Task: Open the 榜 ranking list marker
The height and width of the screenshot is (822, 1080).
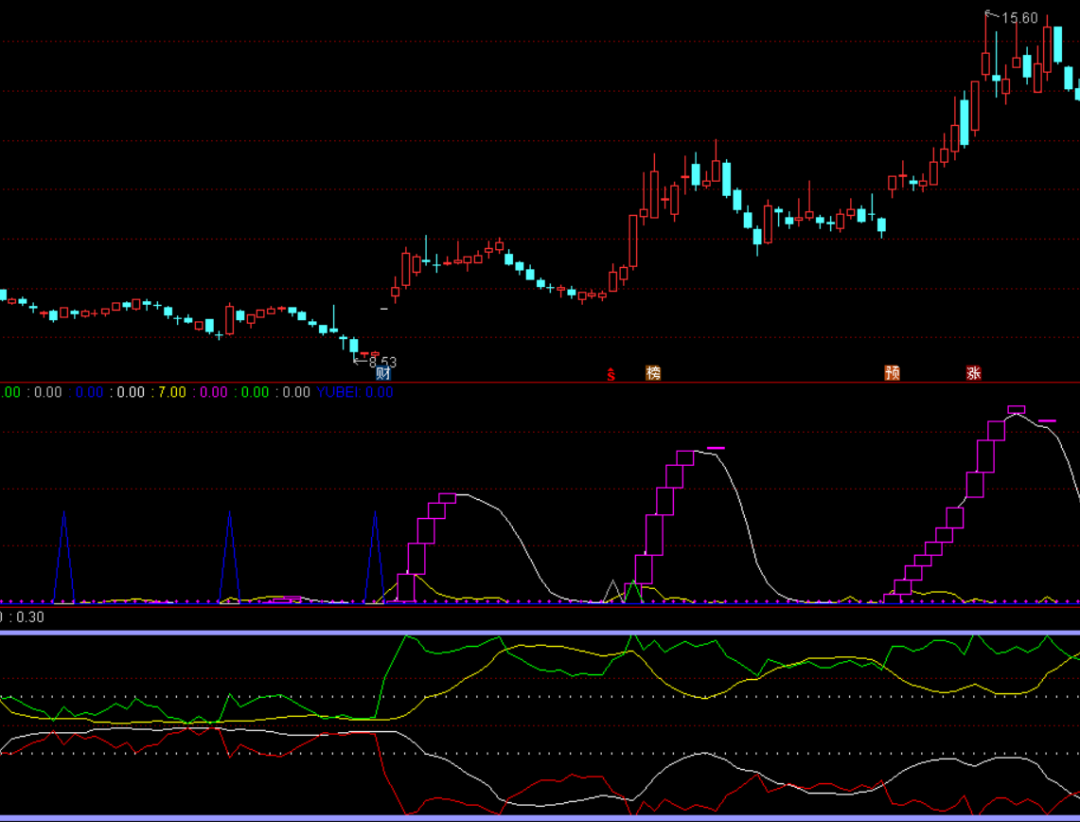Action: (653, 373)
